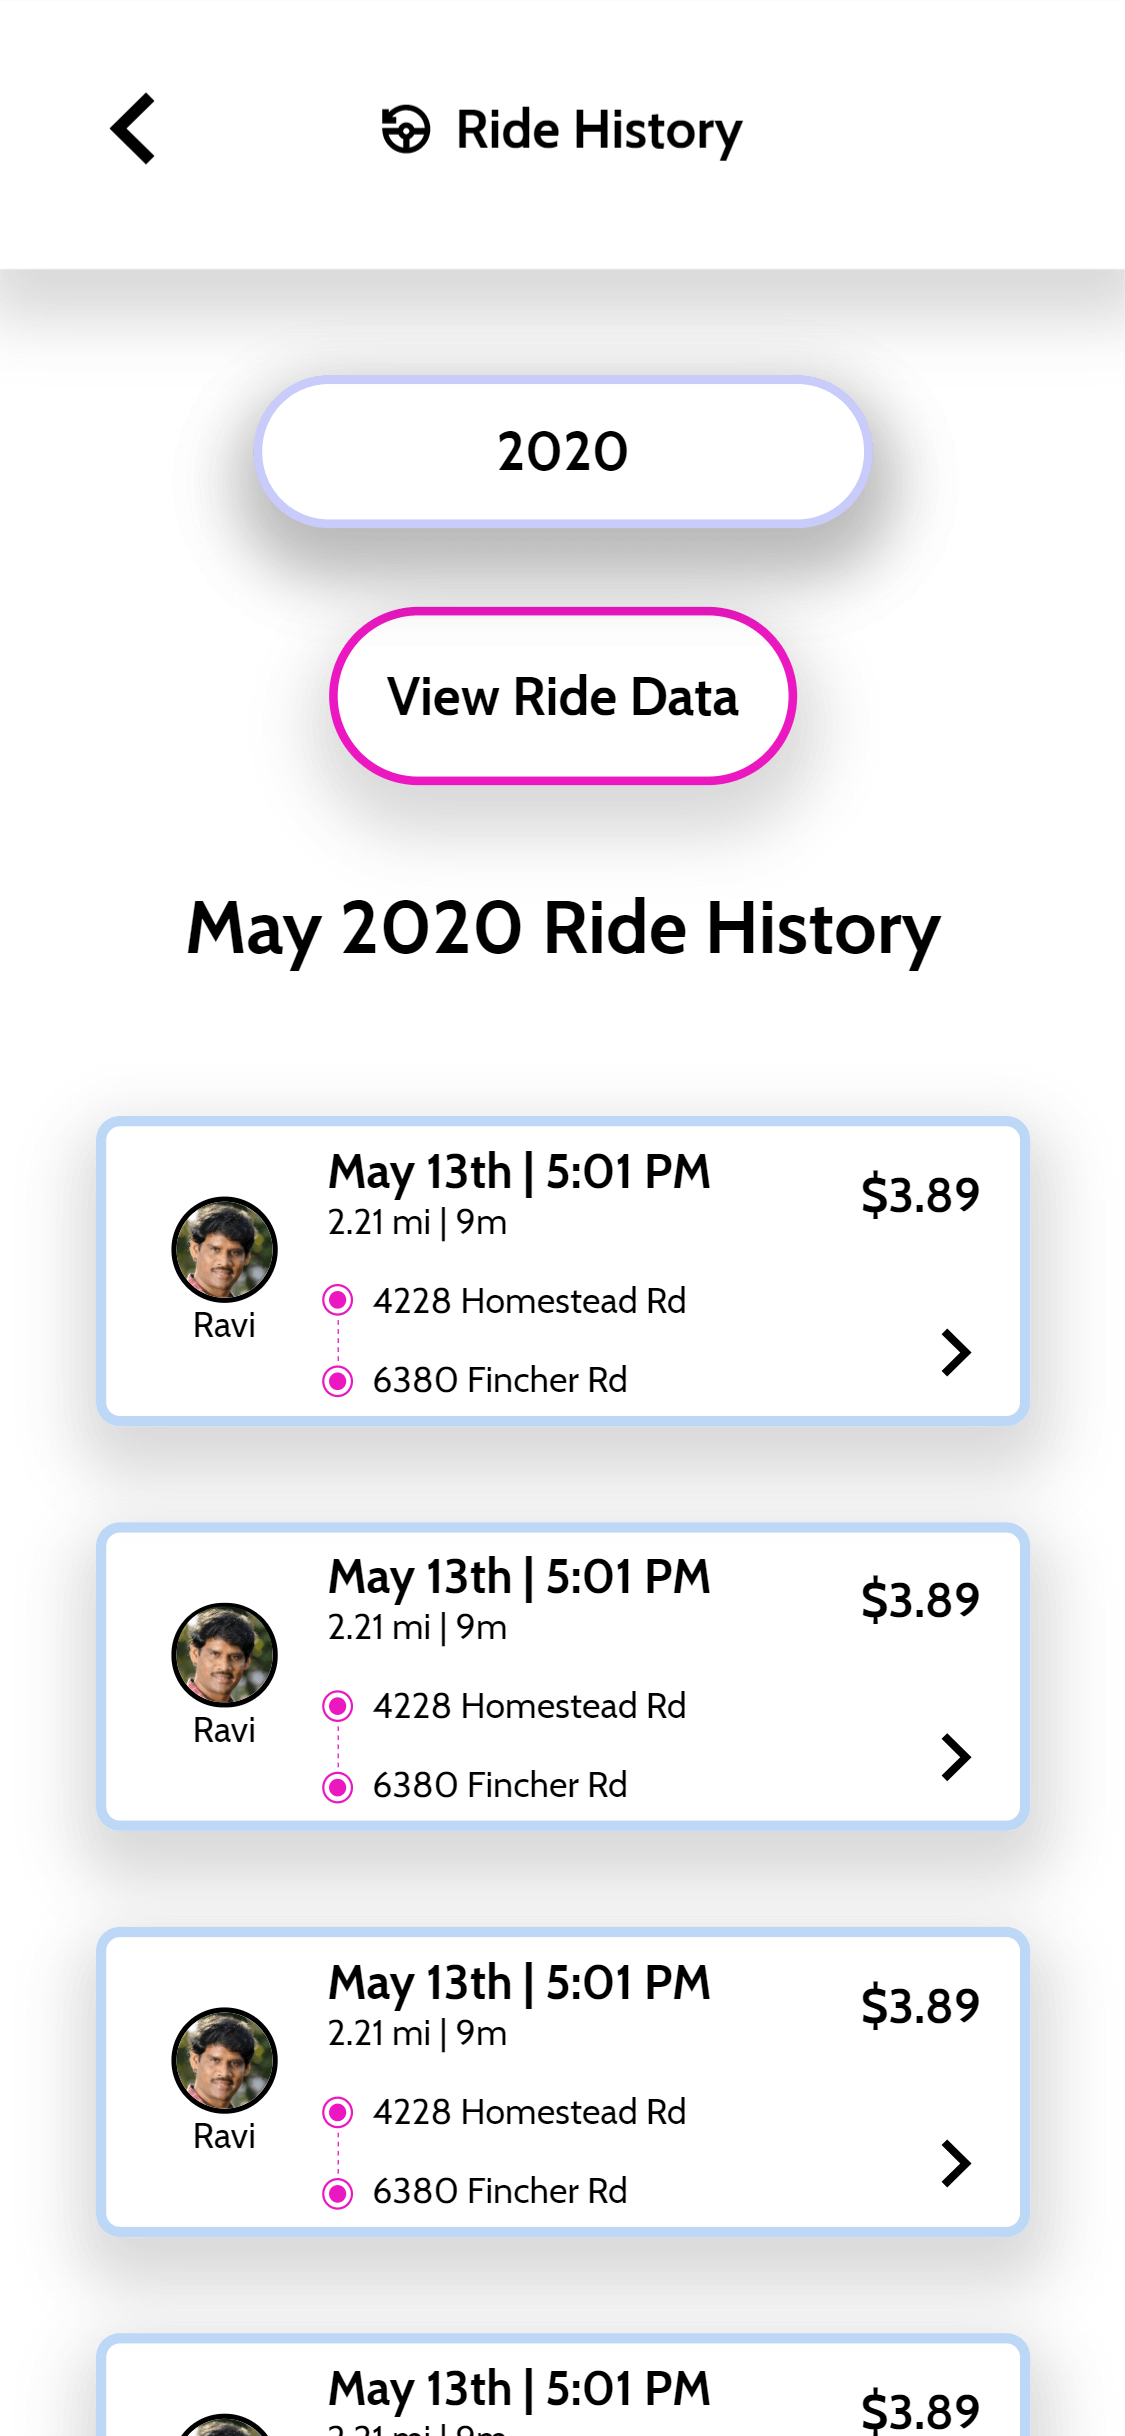The image size is (1125, 2436).
Task: Click drop-off marker on the third ride card
Action: coord(338,2193)
